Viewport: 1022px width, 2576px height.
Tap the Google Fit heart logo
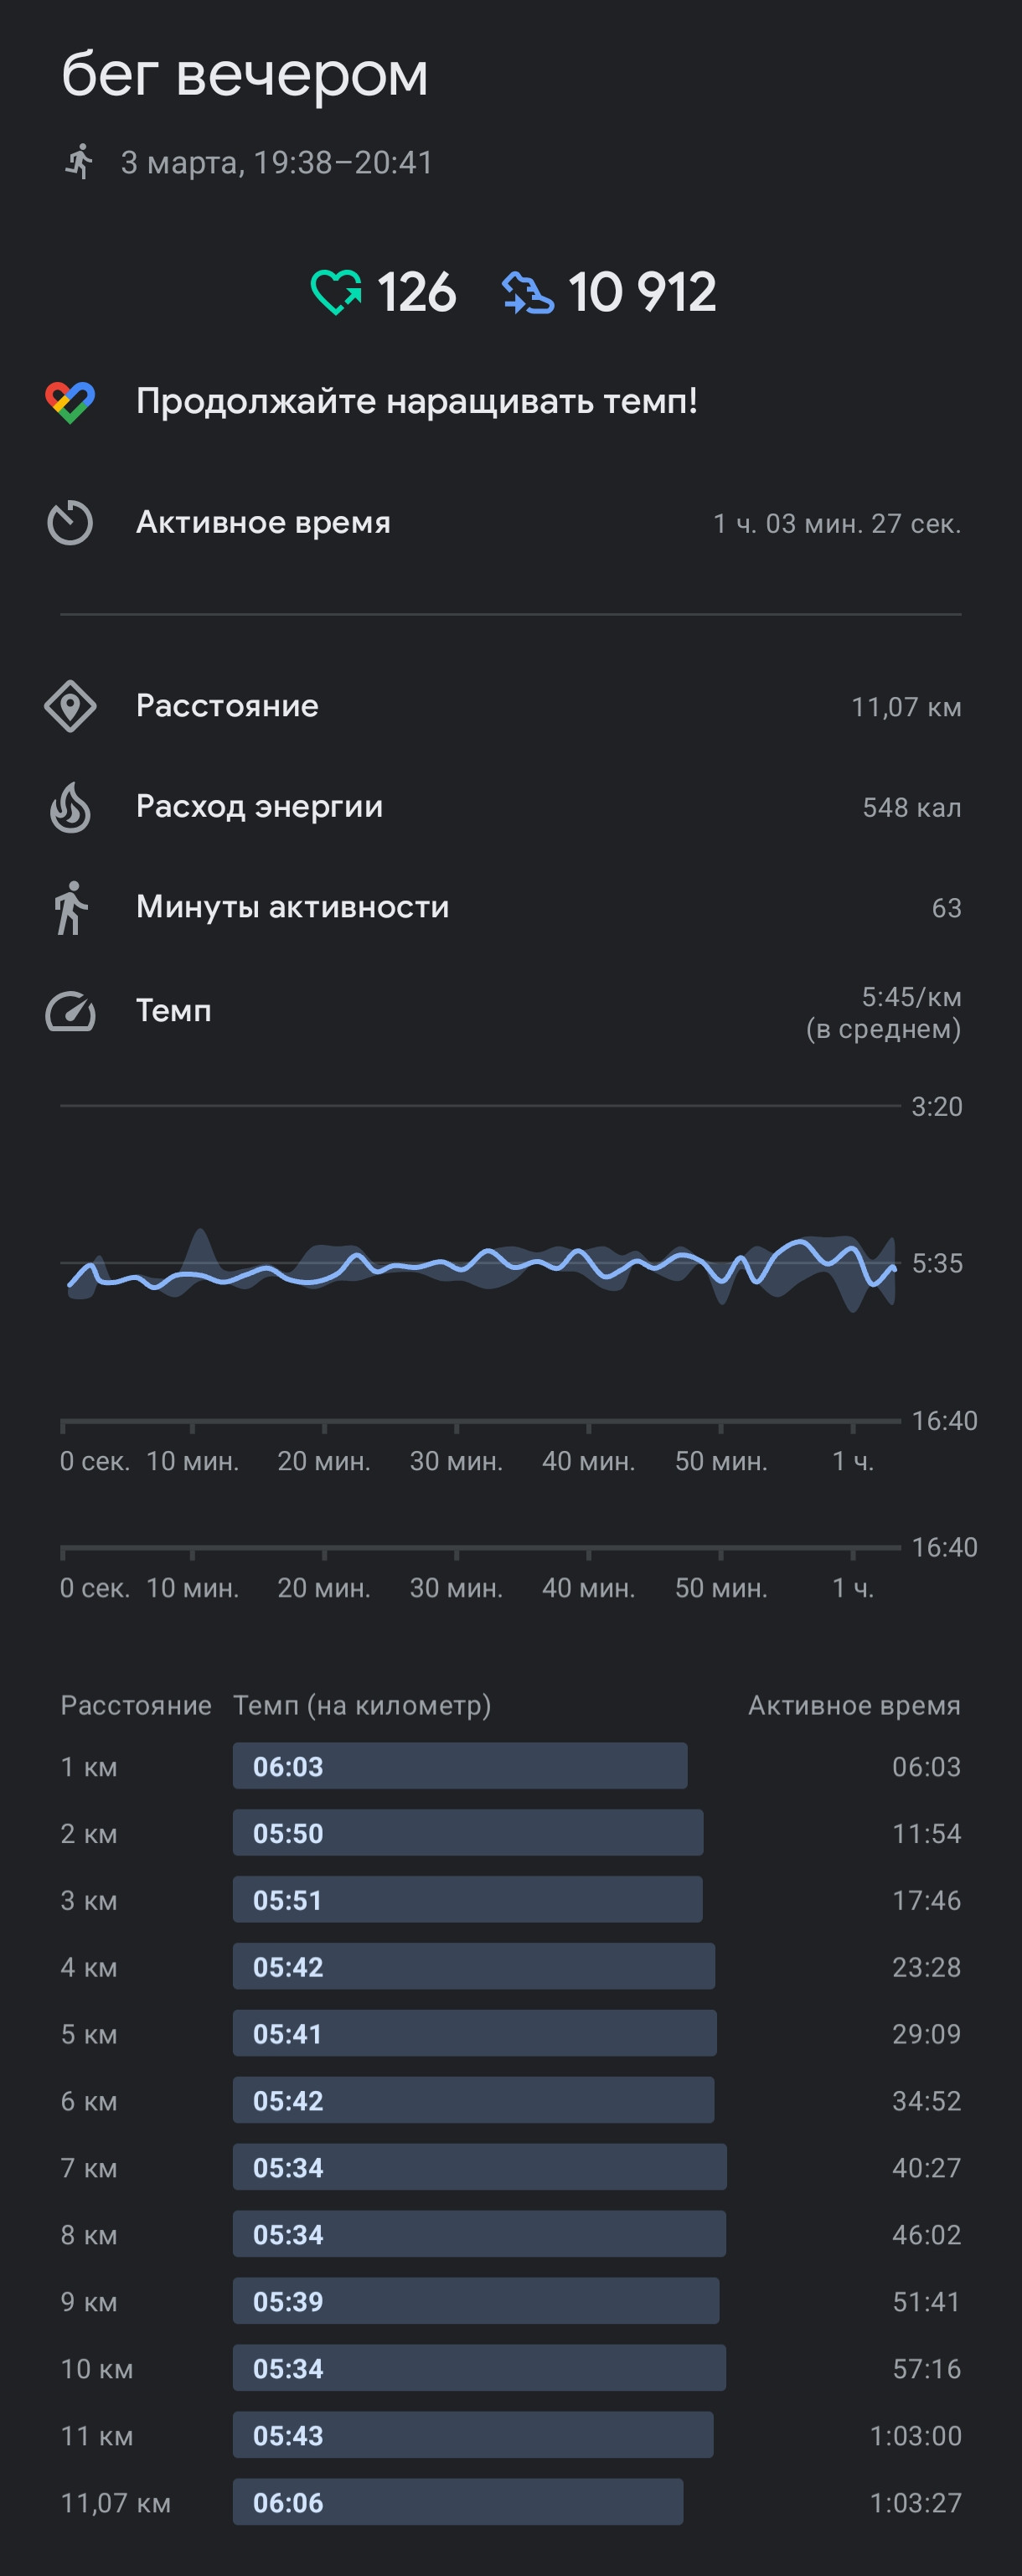click(70, 402)
